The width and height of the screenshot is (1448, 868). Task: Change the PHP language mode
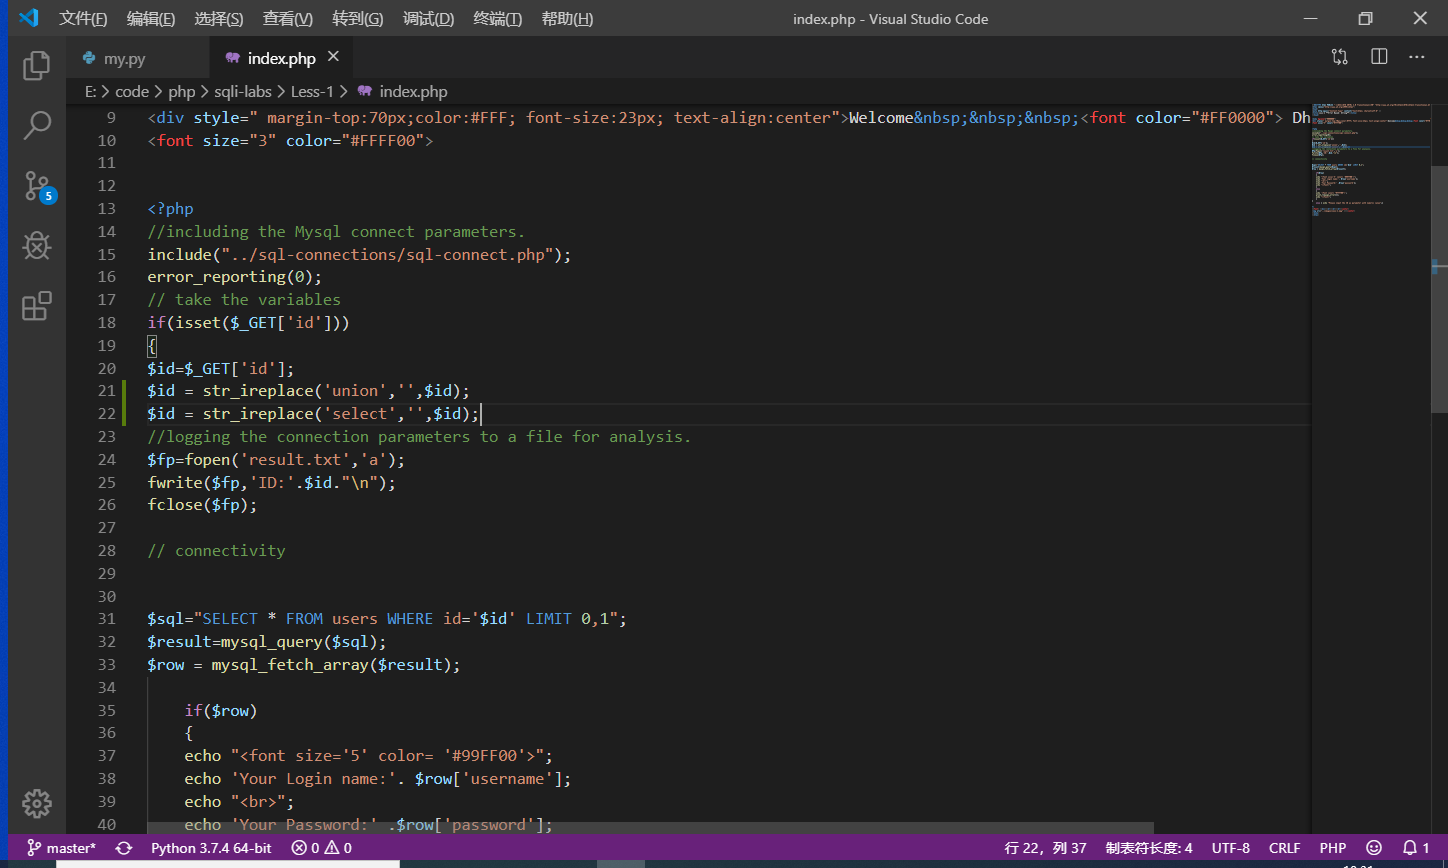(x=1333, y=848)
